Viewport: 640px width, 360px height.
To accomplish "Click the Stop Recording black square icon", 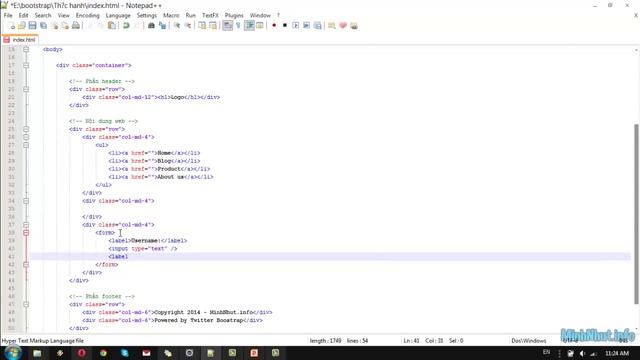I will pyautogui.click(x=285, y=26).
